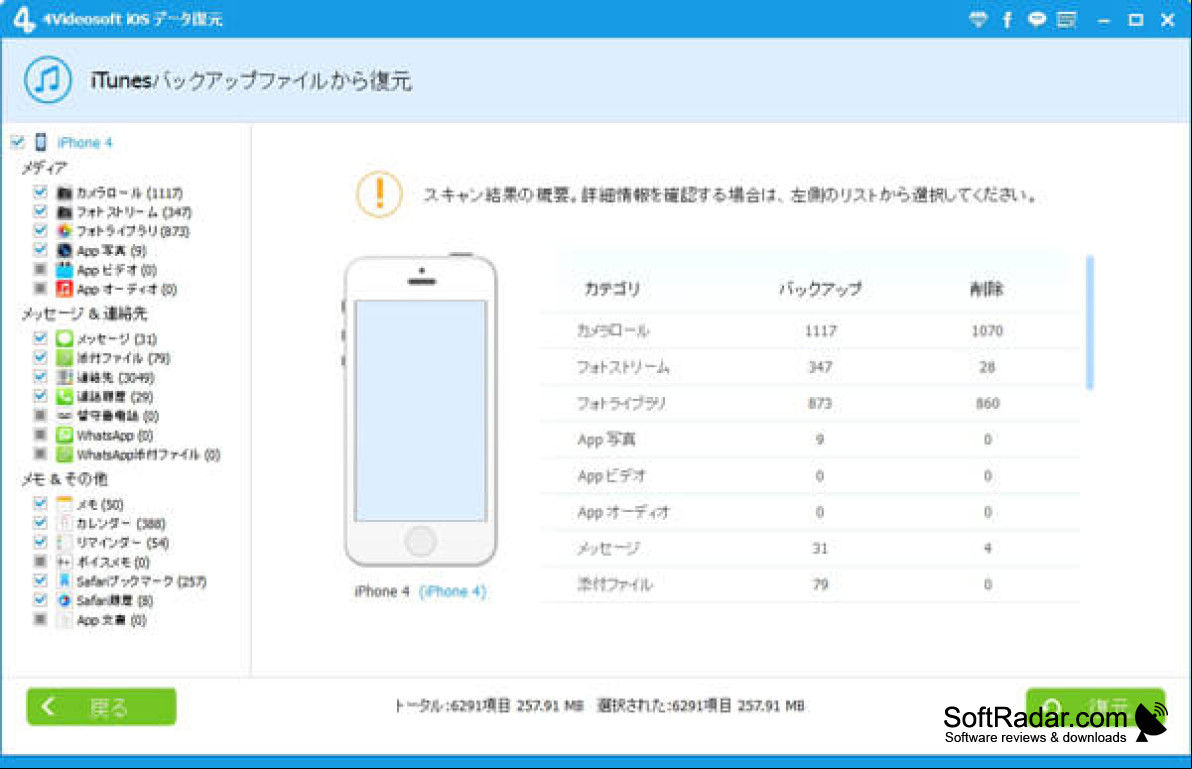This screenshot has width=1192, height=769.
Task: Click the カテゴリ column header
Action: tap(612, 289)
